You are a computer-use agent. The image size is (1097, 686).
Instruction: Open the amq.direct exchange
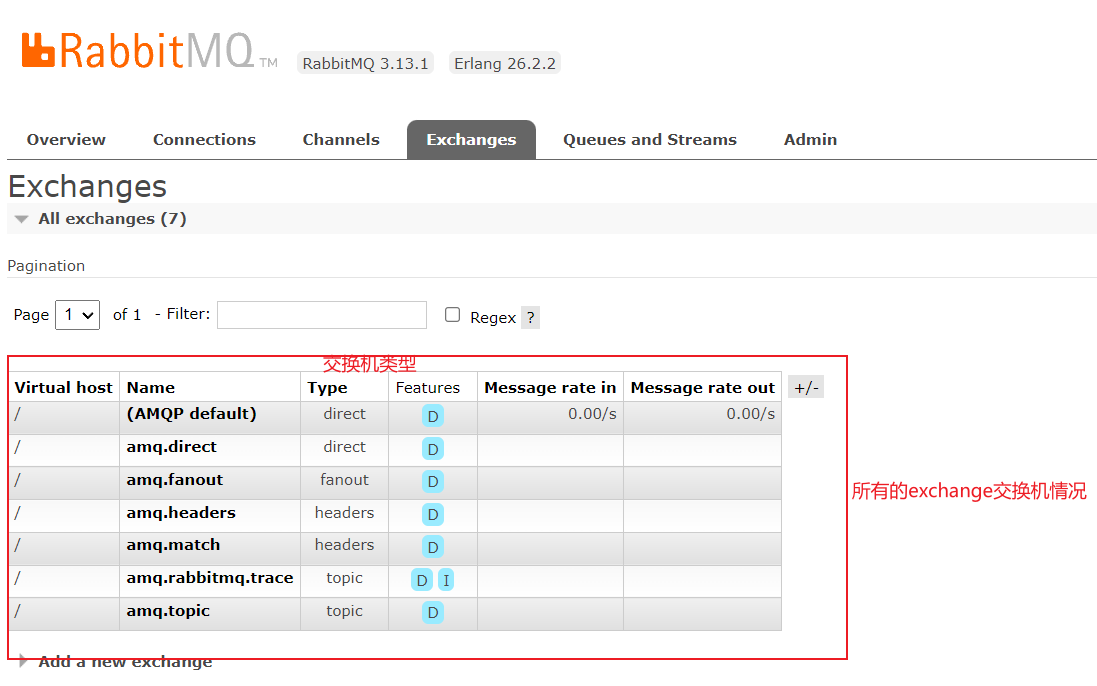point(171,447)
